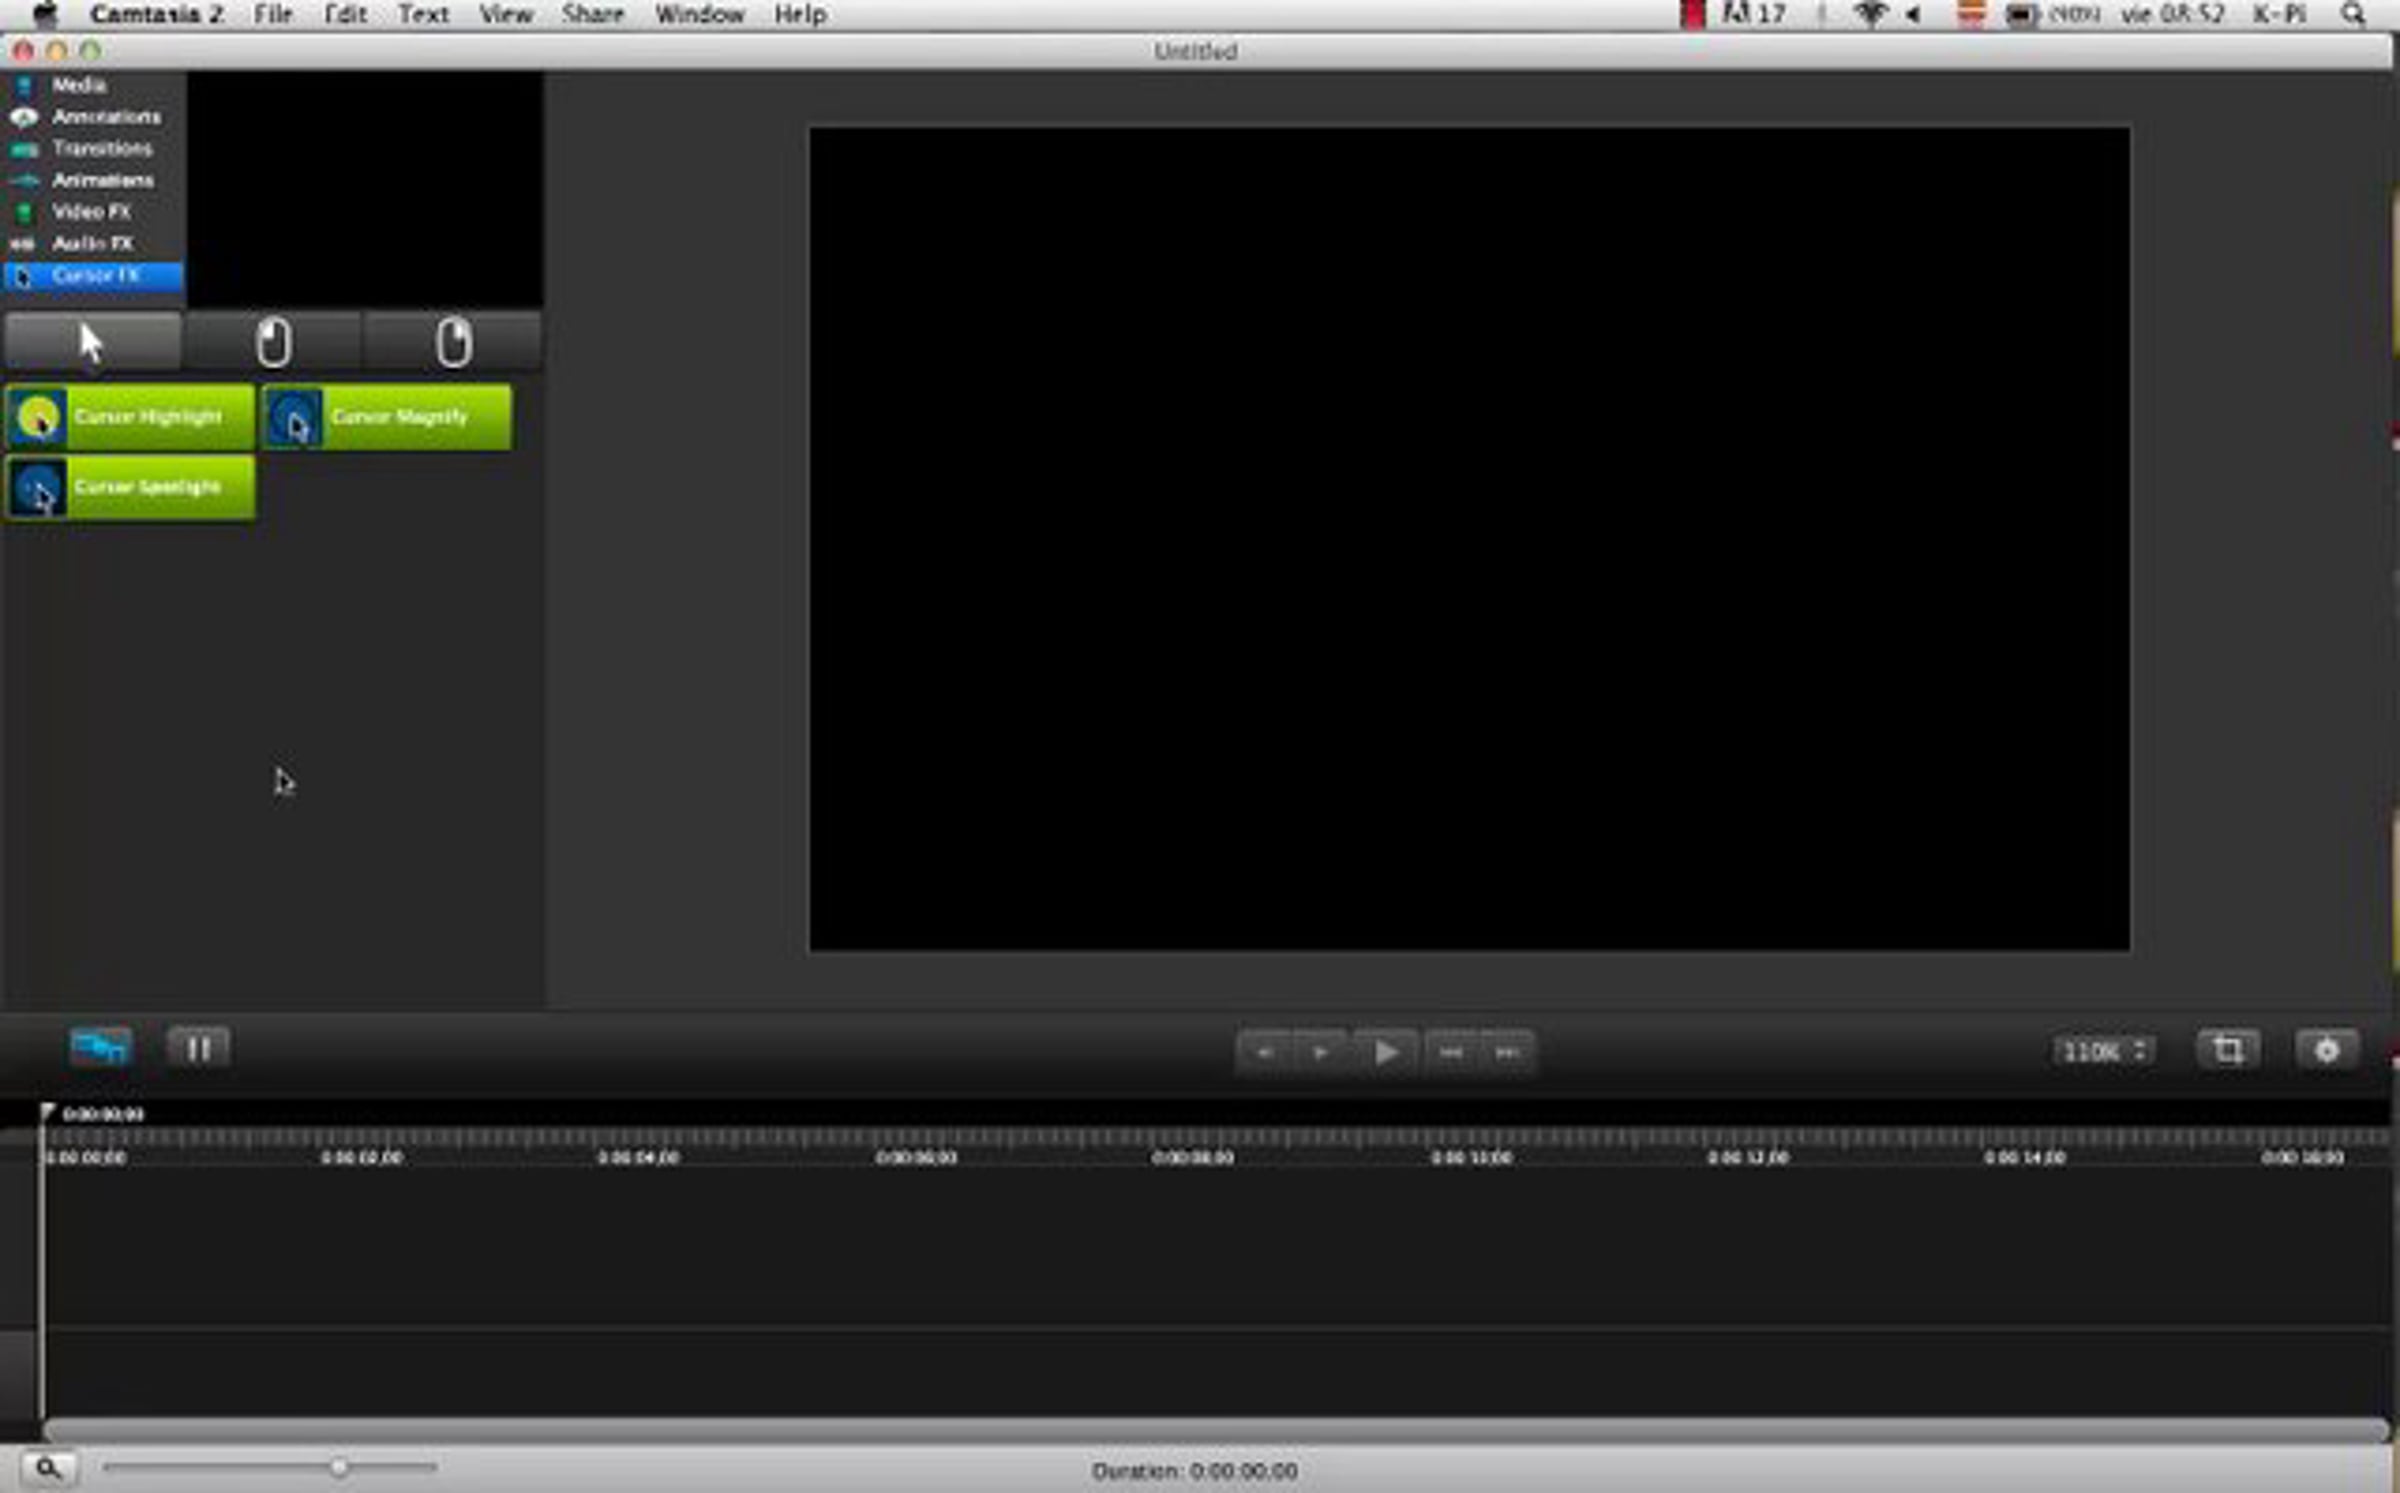Image resolution: width=2400 pixels, height=1493 pixels.
Task: Select the Cursor FX arrow pointer tab
Action: [92, 342]
